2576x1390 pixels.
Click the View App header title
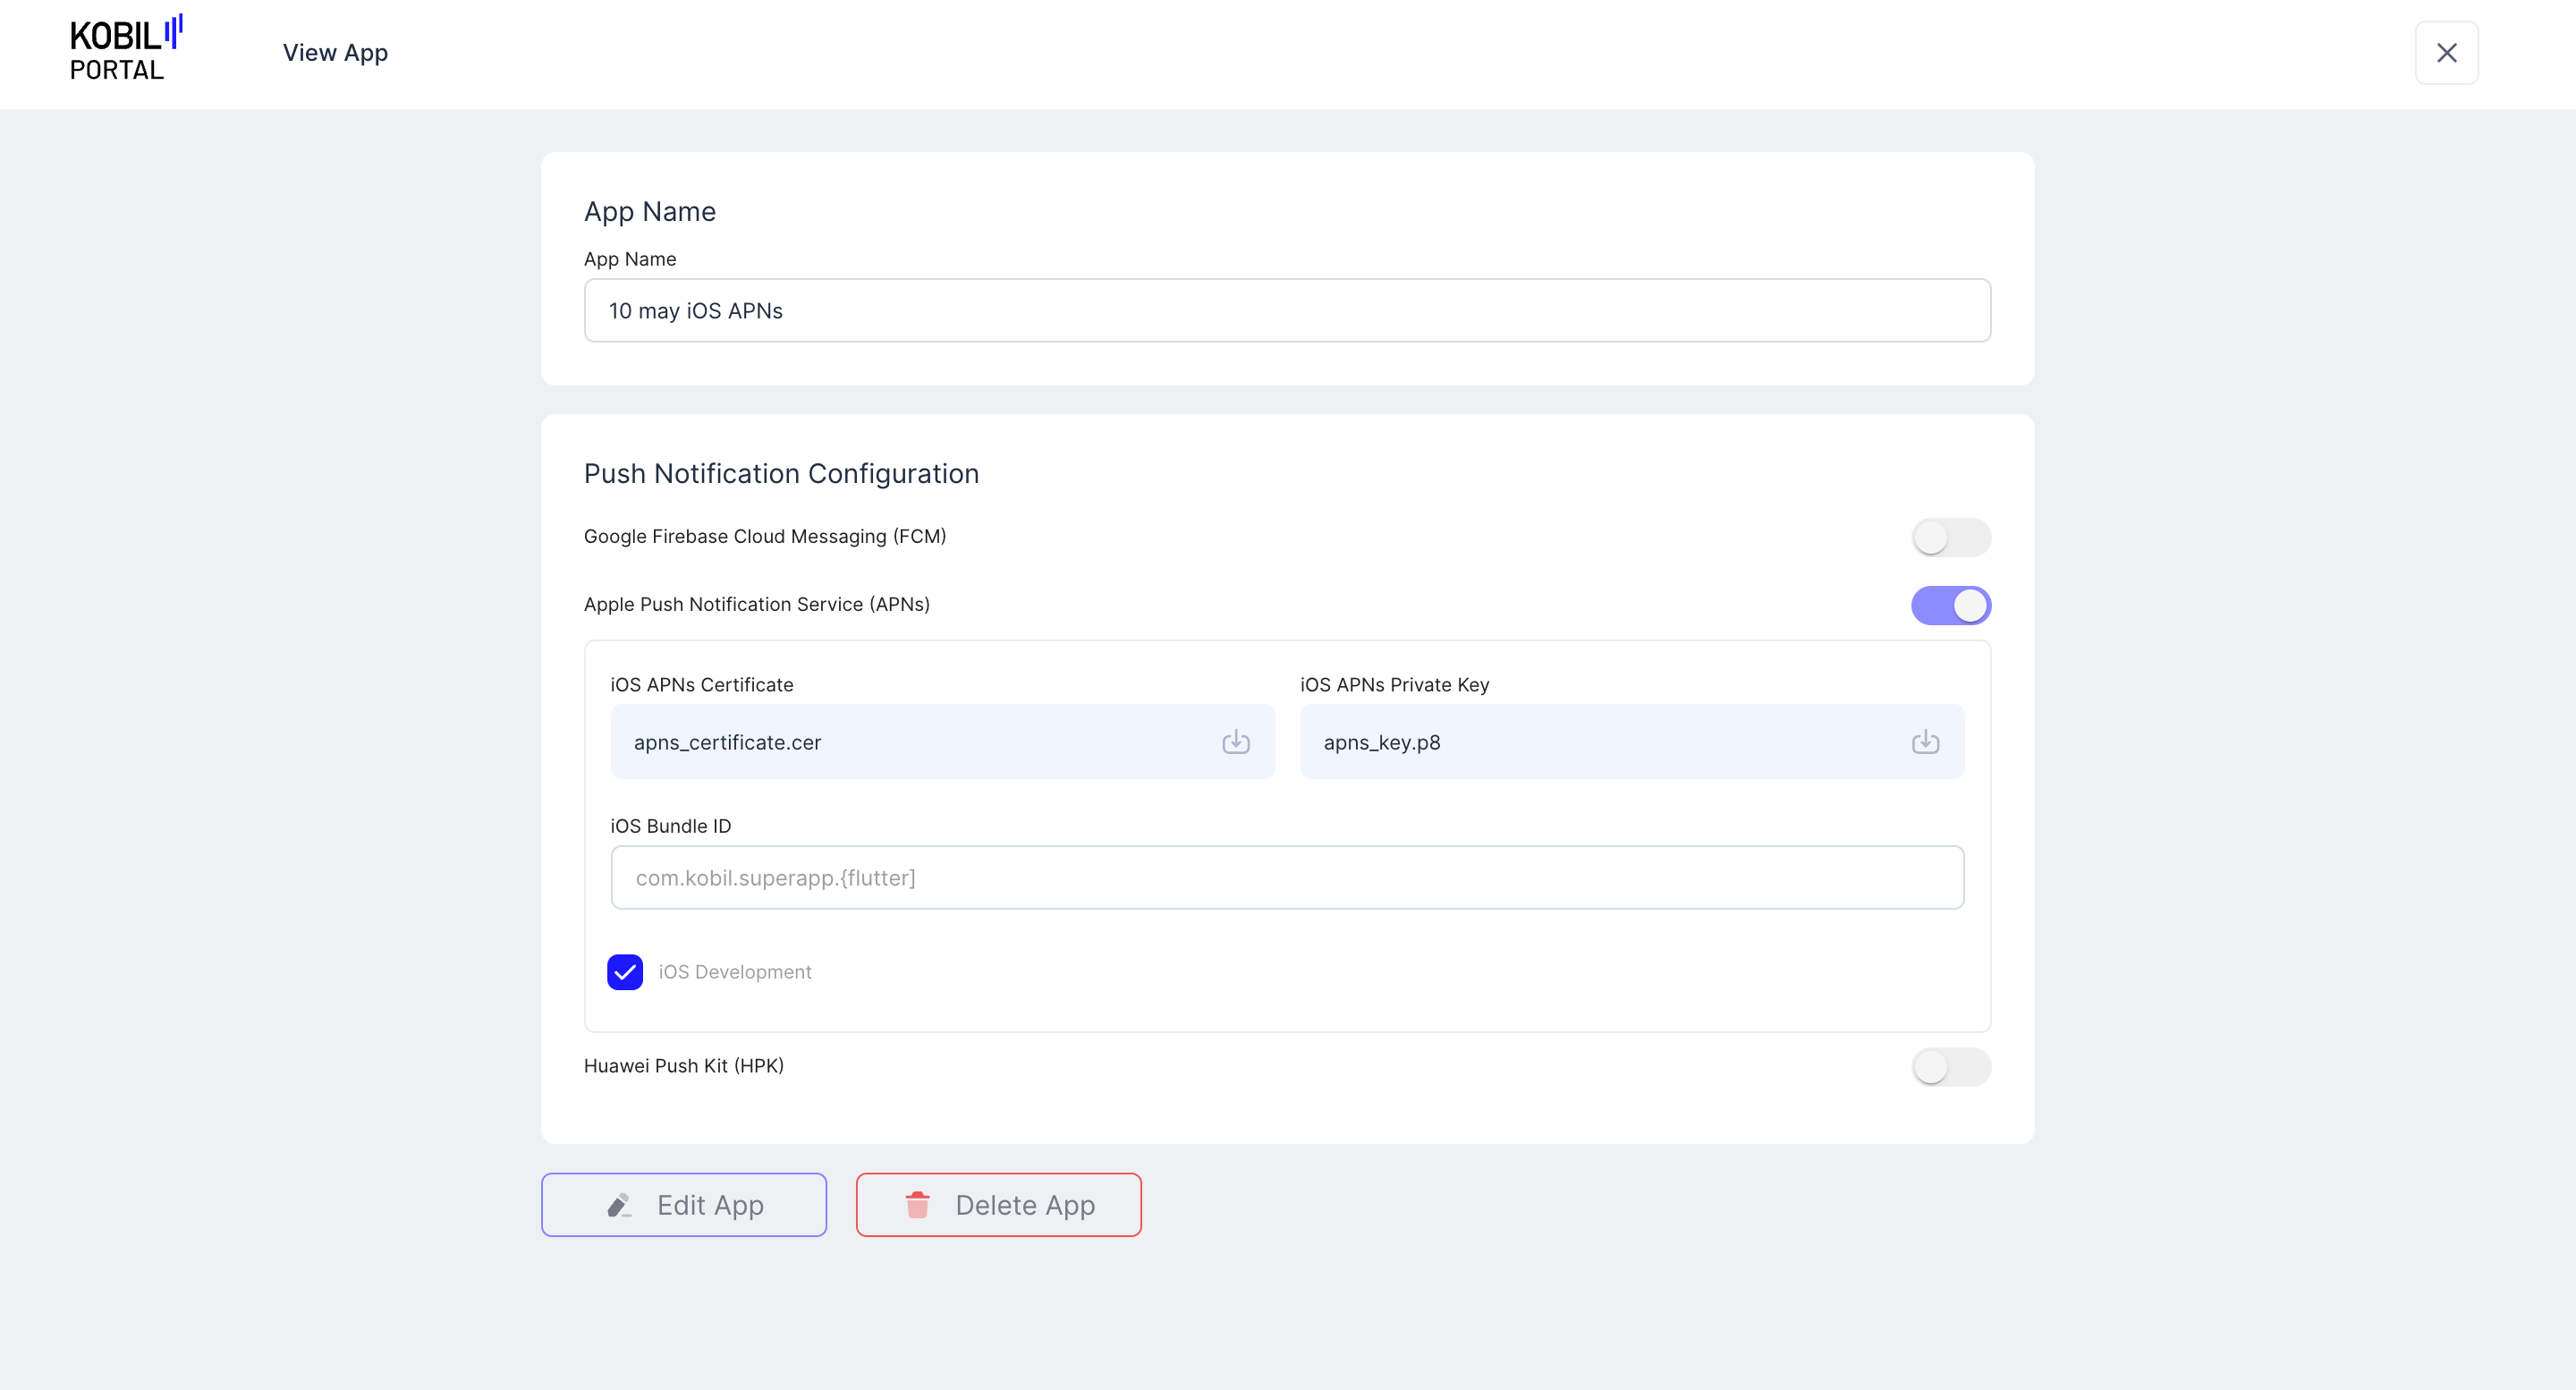(335, 53)
